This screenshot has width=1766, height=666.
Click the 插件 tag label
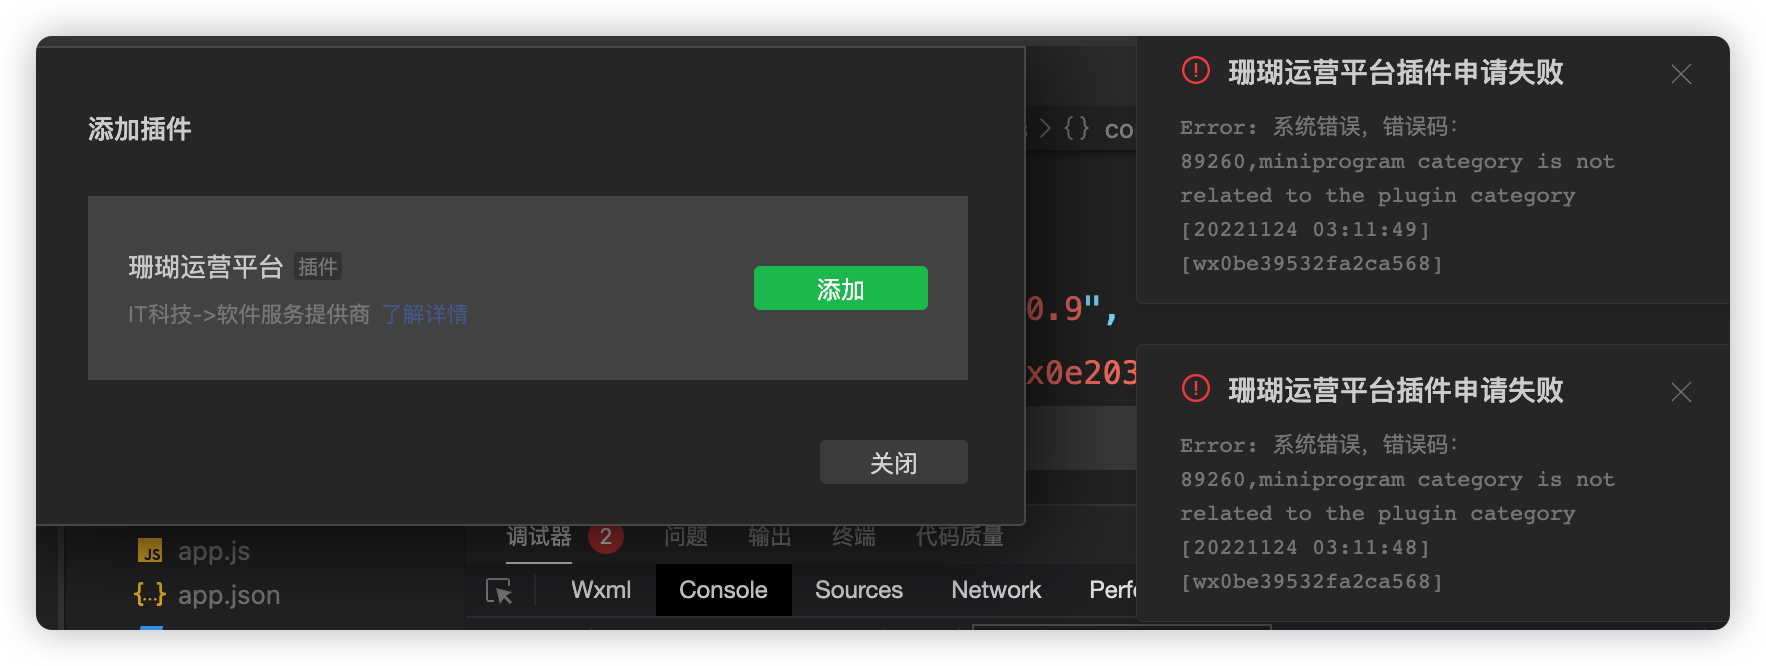click(x=318, y=267)
